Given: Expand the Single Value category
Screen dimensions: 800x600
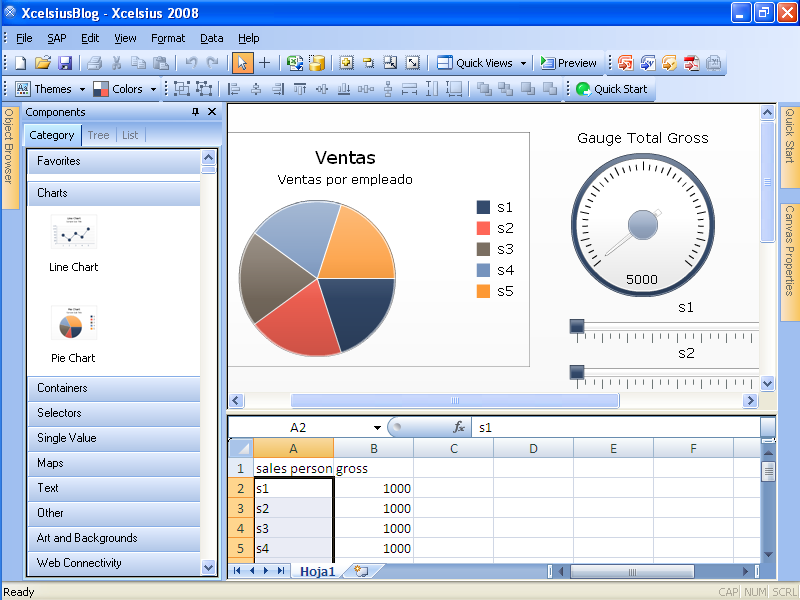Looking at the screenshot, I should [114, 438].
